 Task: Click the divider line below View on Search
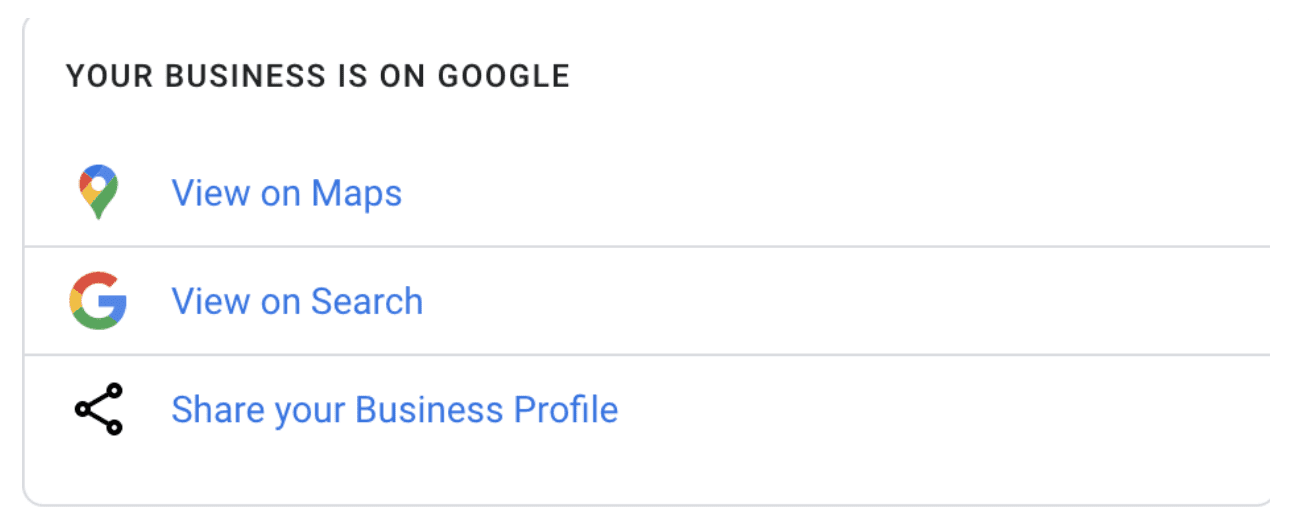(647, 354)
